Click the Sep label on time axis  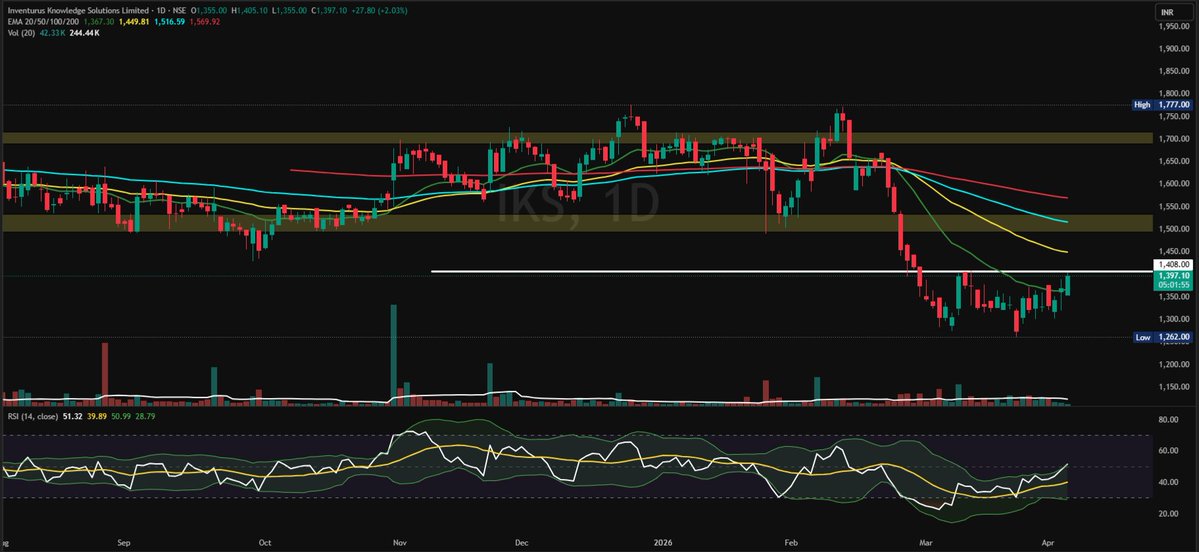click(x=125, y=541)
